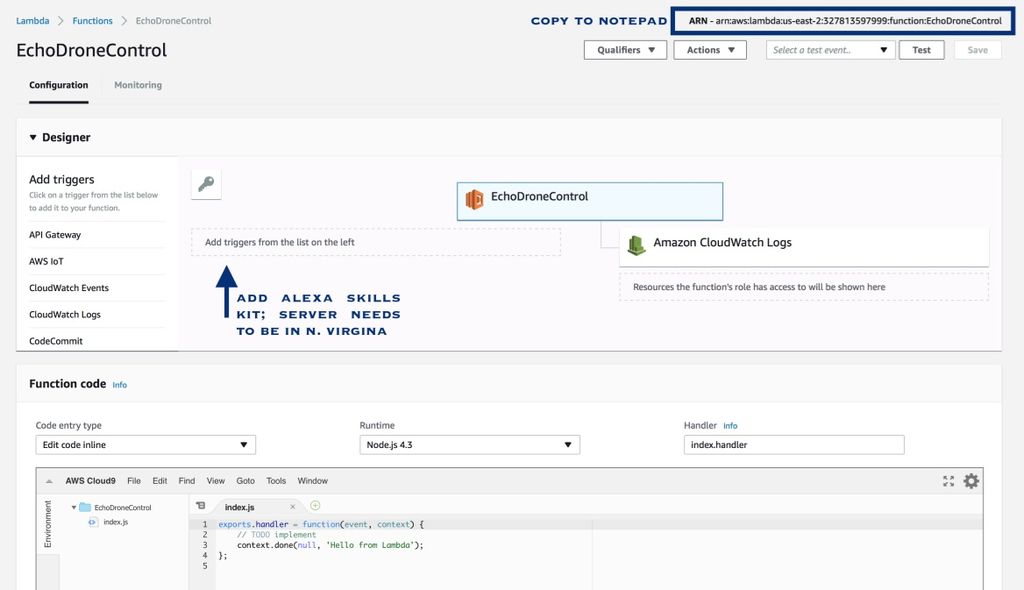This screenshot has width=1024, height=590.
Task: Open the Runtime Node.js 4.3 dropdown
Action: point(470,445)
